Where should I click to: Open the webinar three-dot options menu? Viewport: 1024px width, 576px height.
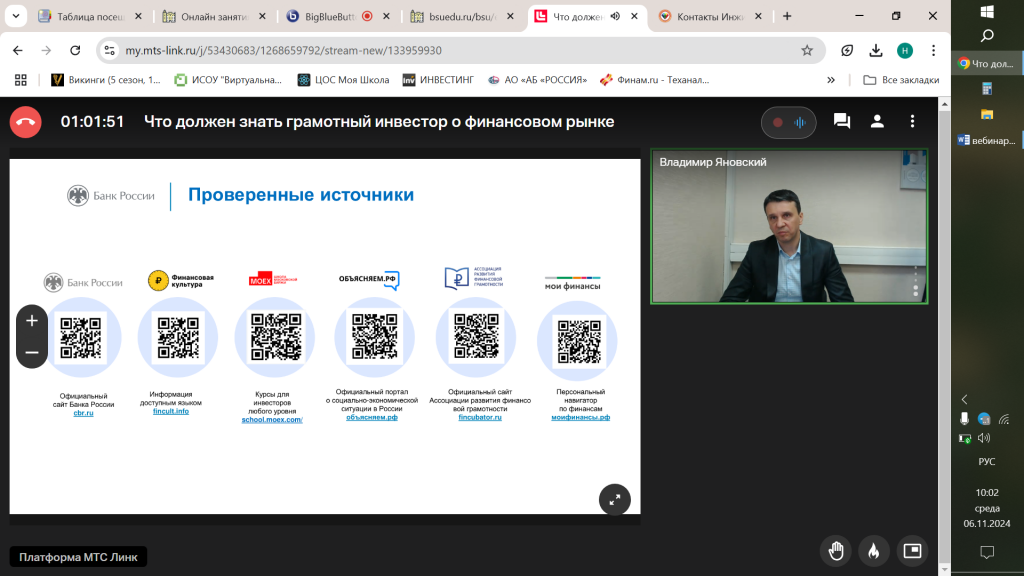coord(912,121)
